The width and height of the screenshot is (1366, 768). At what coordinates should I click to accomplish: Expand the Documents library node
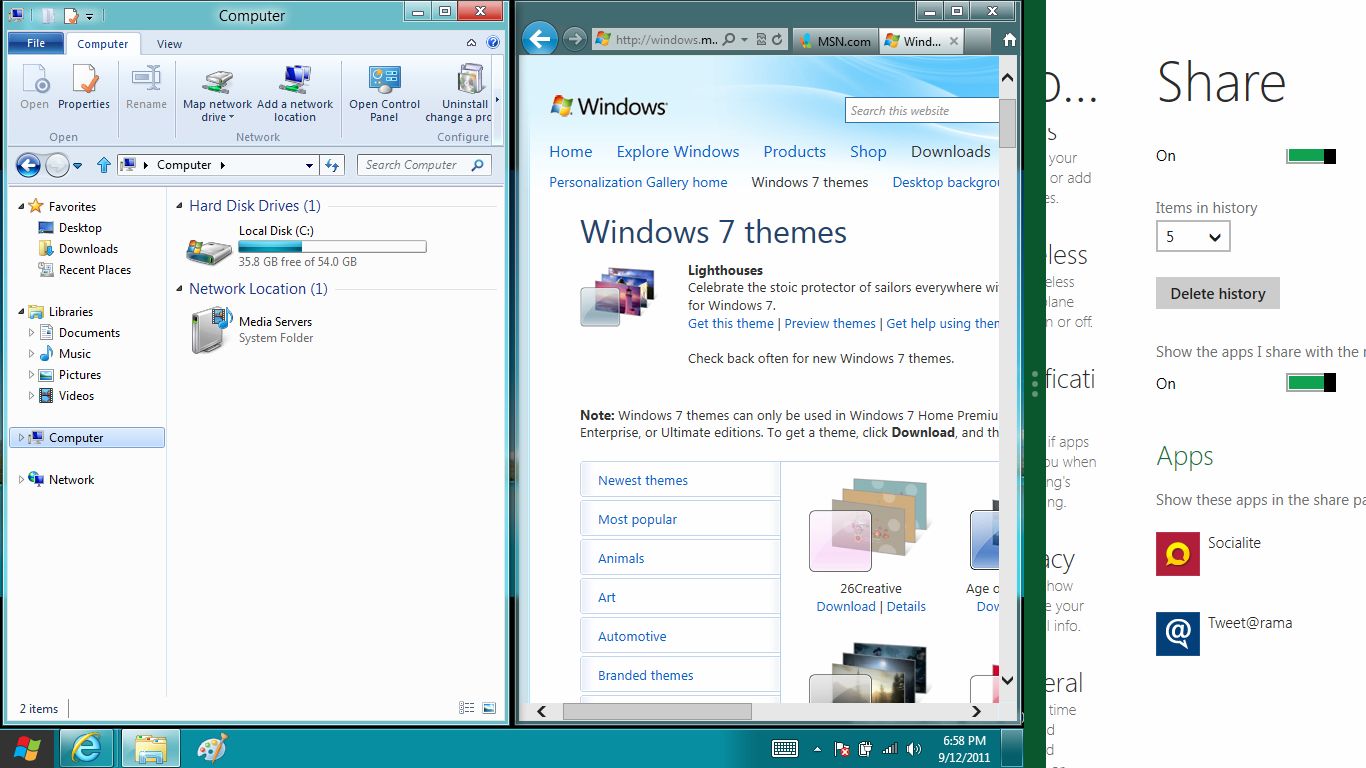coord(31,333)
